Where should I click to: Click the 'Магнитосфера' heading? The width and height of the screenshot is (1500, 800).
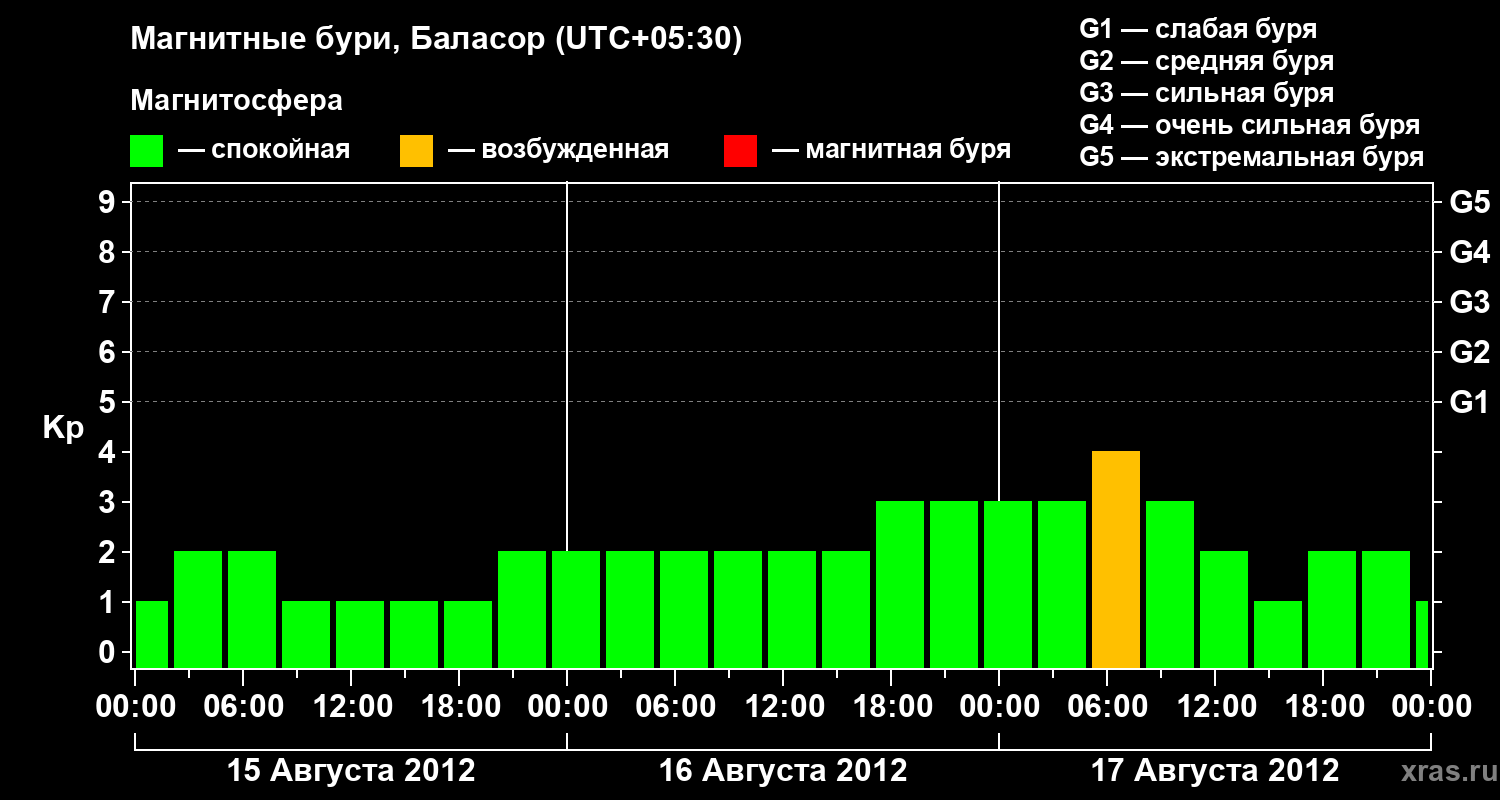(x=236, y=100)
